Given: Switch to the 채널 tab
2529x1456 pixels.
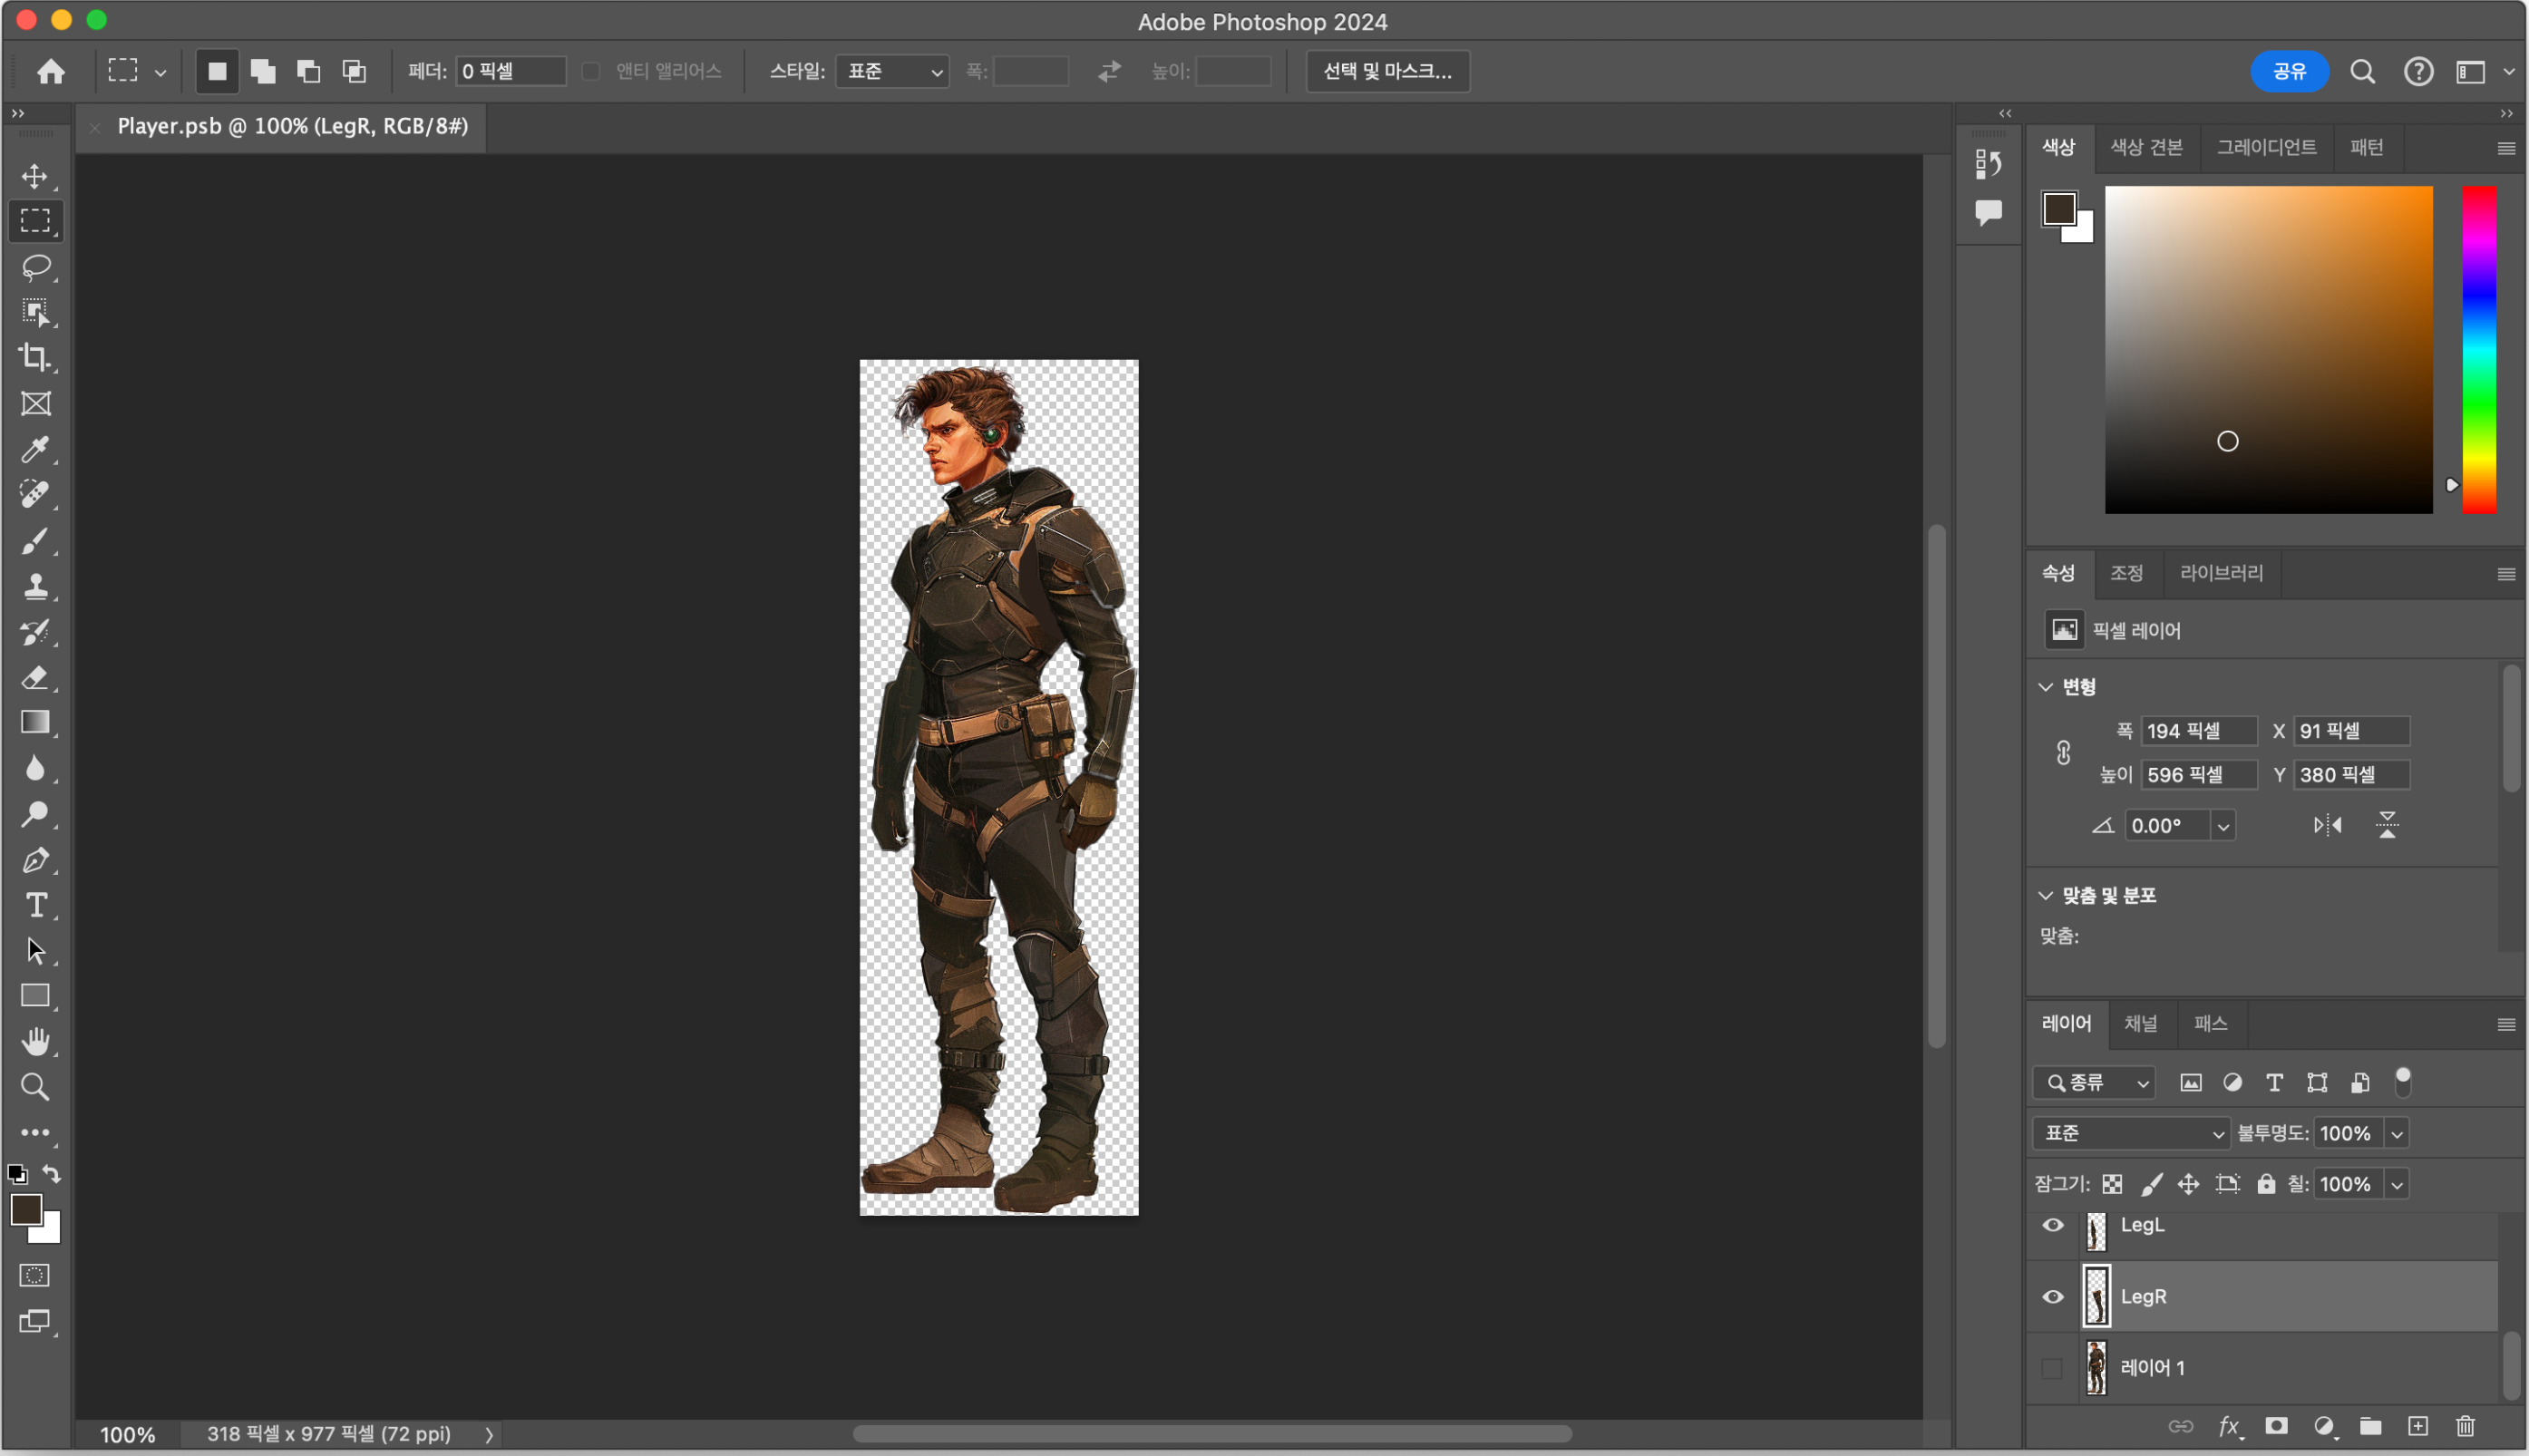Looking at the screenshot, I should 2140,1023.
